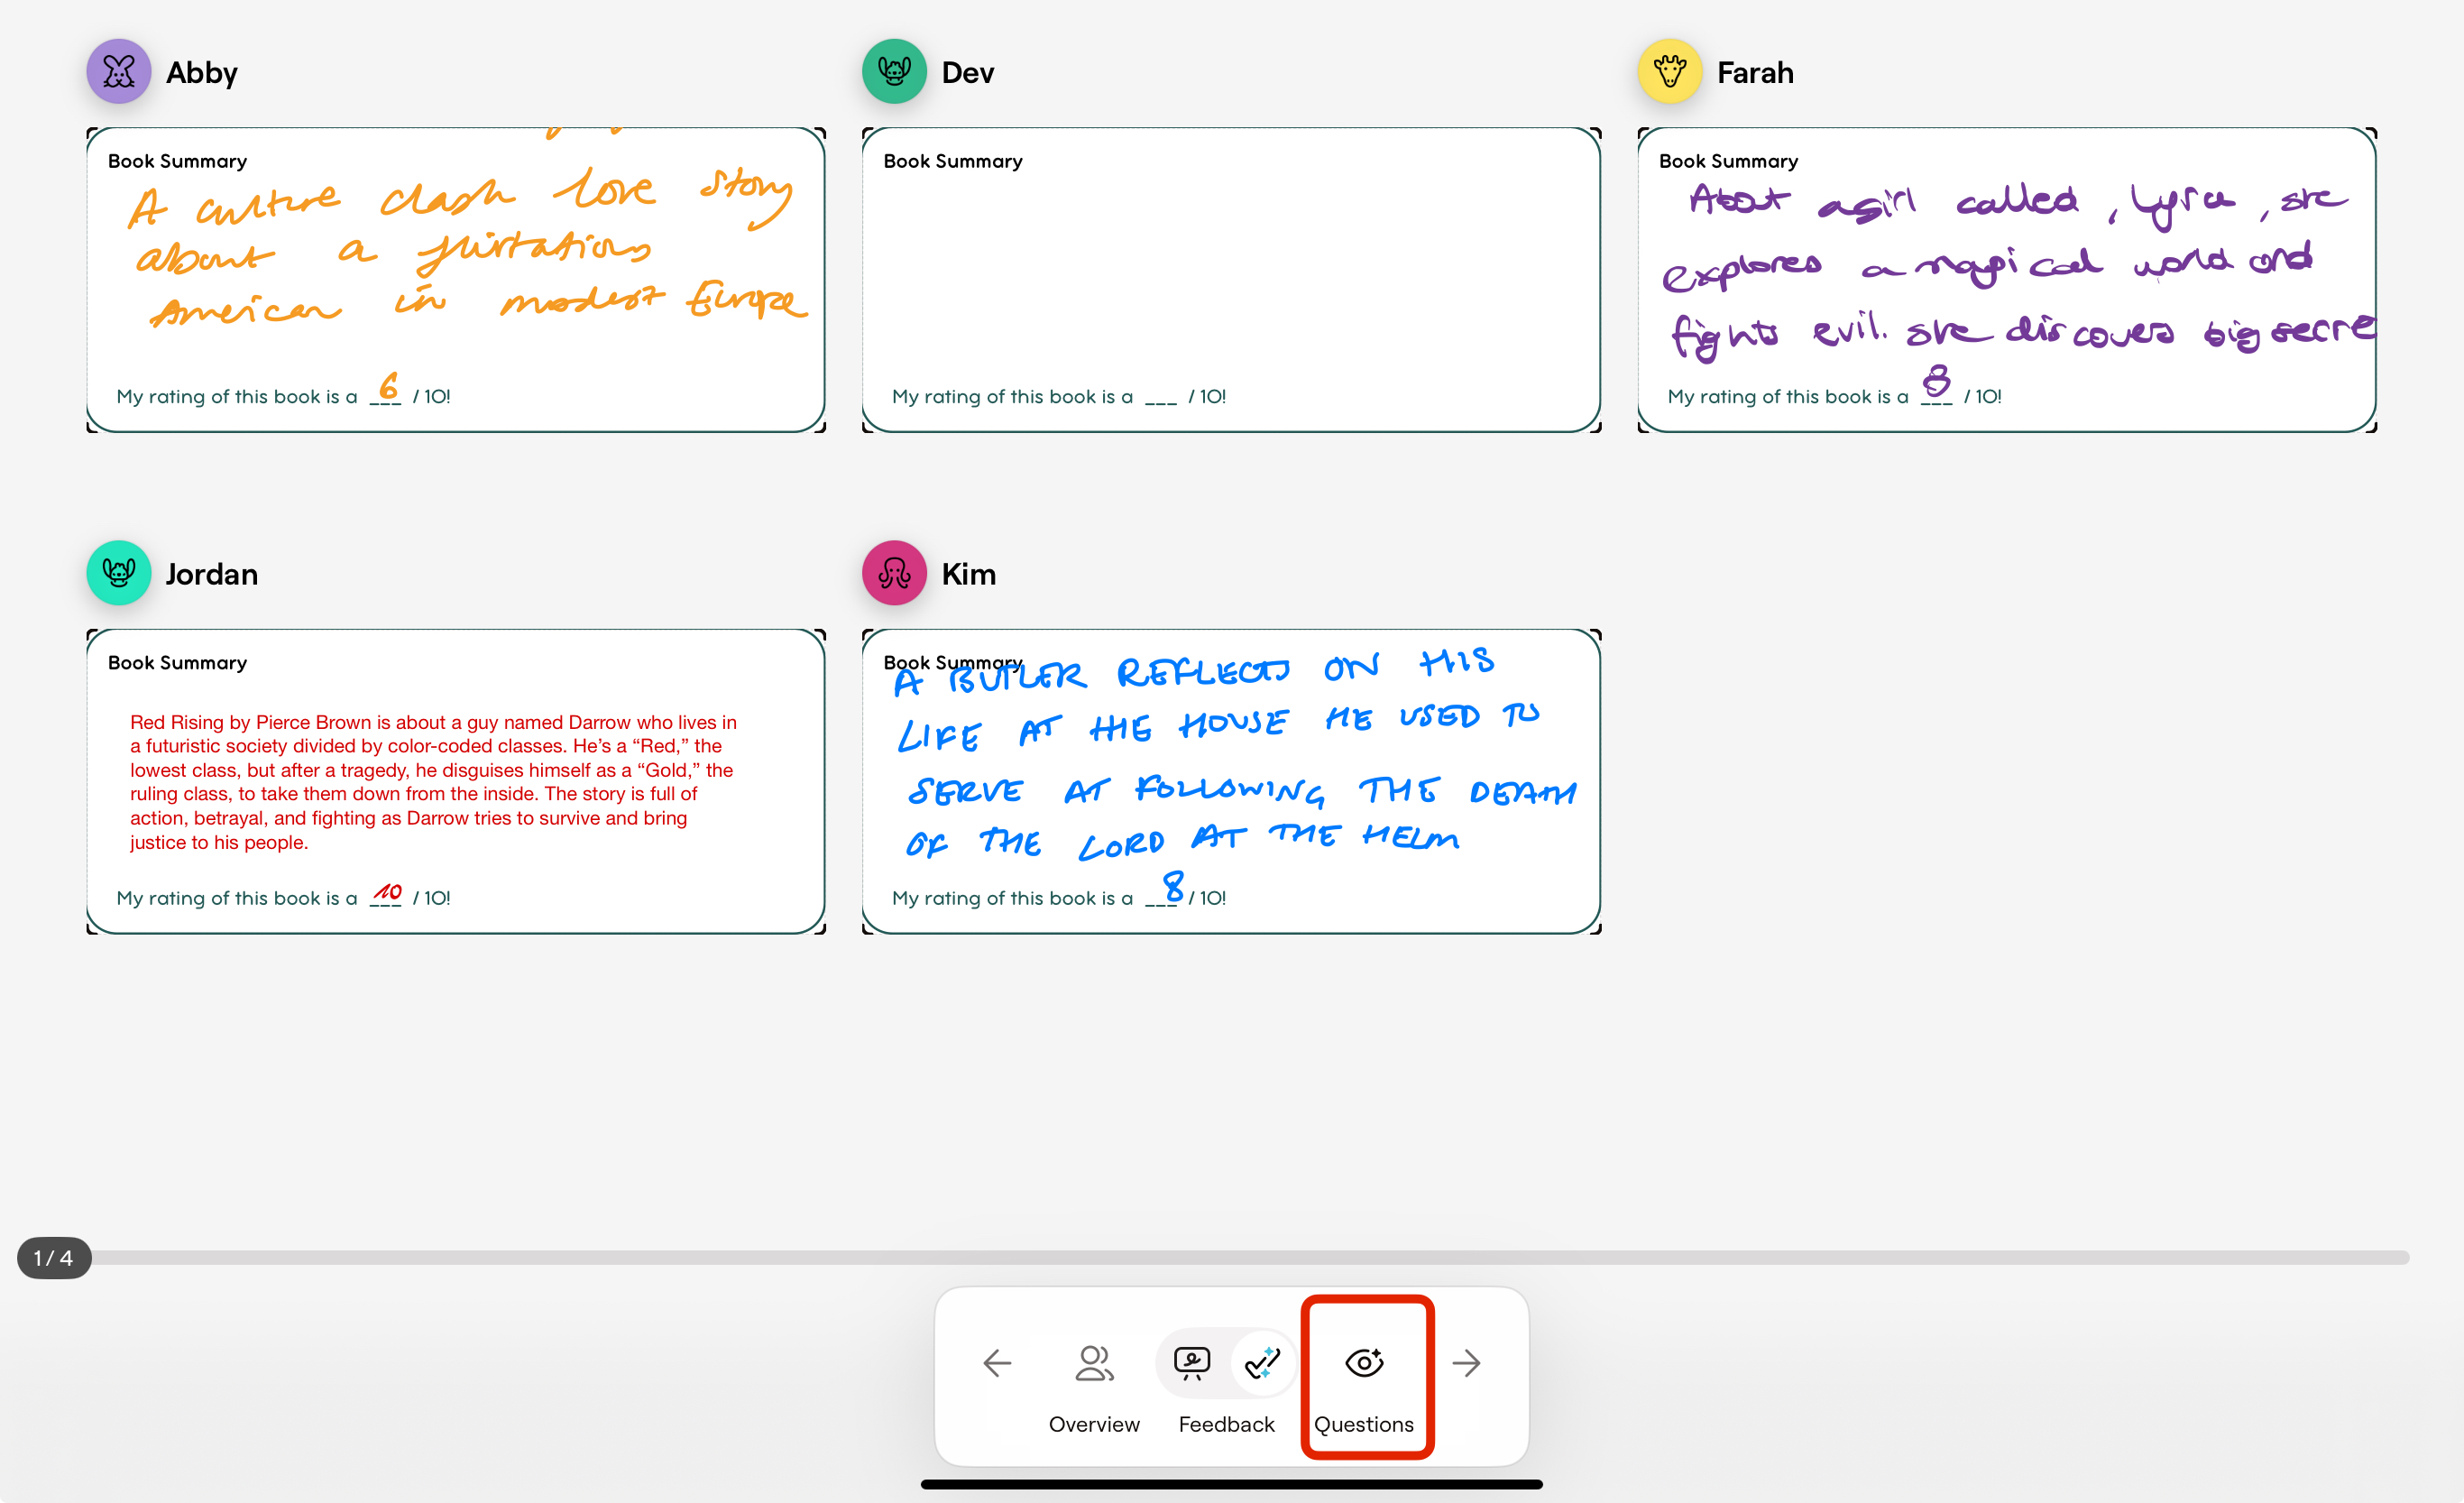Click the Questions eye icon

(x=1364, y=1362)
